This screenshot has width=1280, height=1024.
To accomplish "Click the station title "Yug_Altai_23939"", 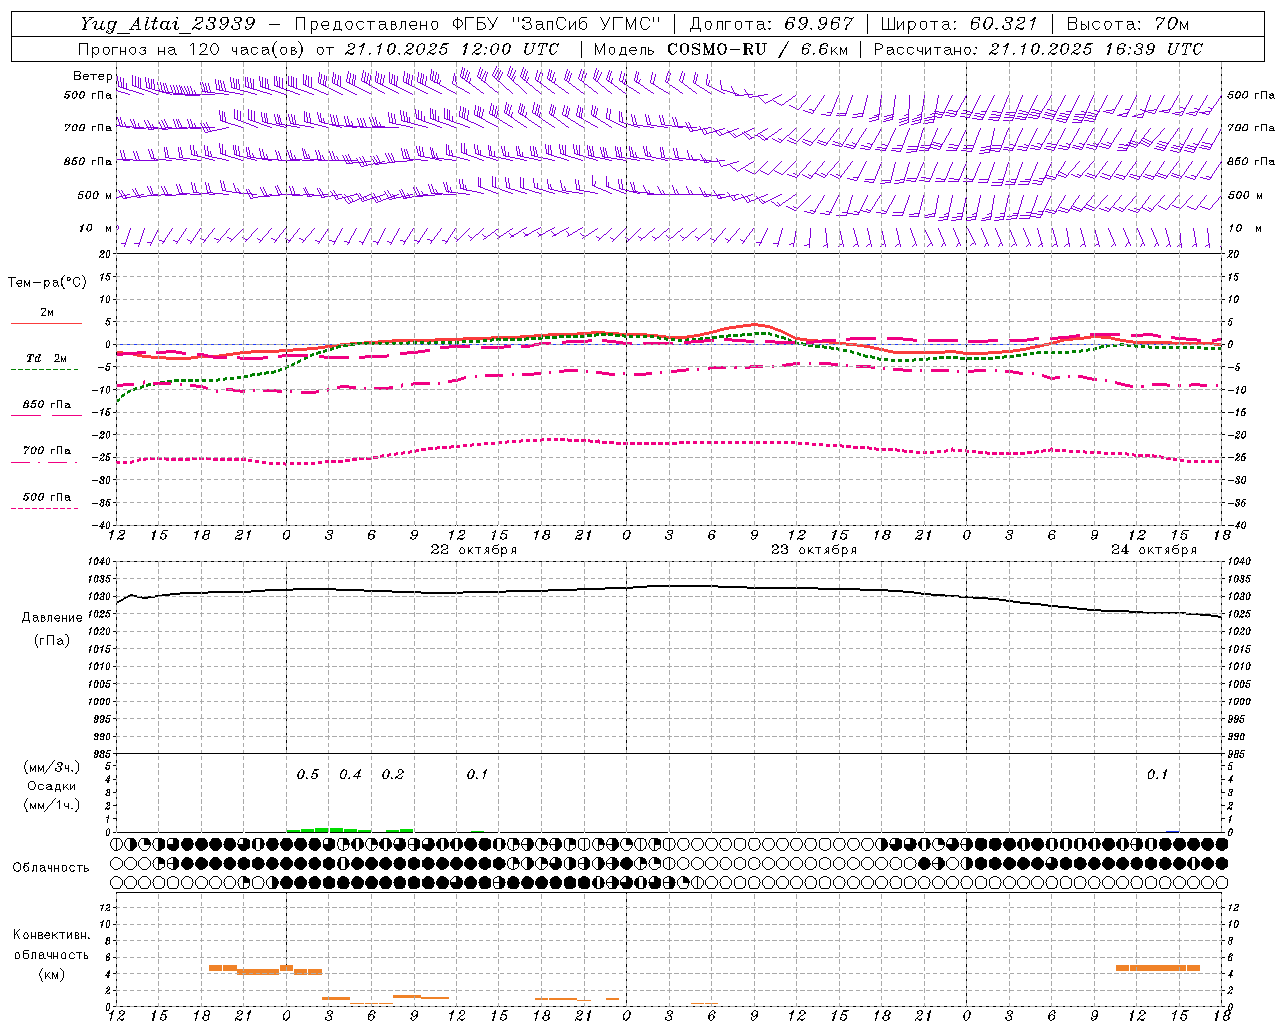I will [x=167, y=24].
